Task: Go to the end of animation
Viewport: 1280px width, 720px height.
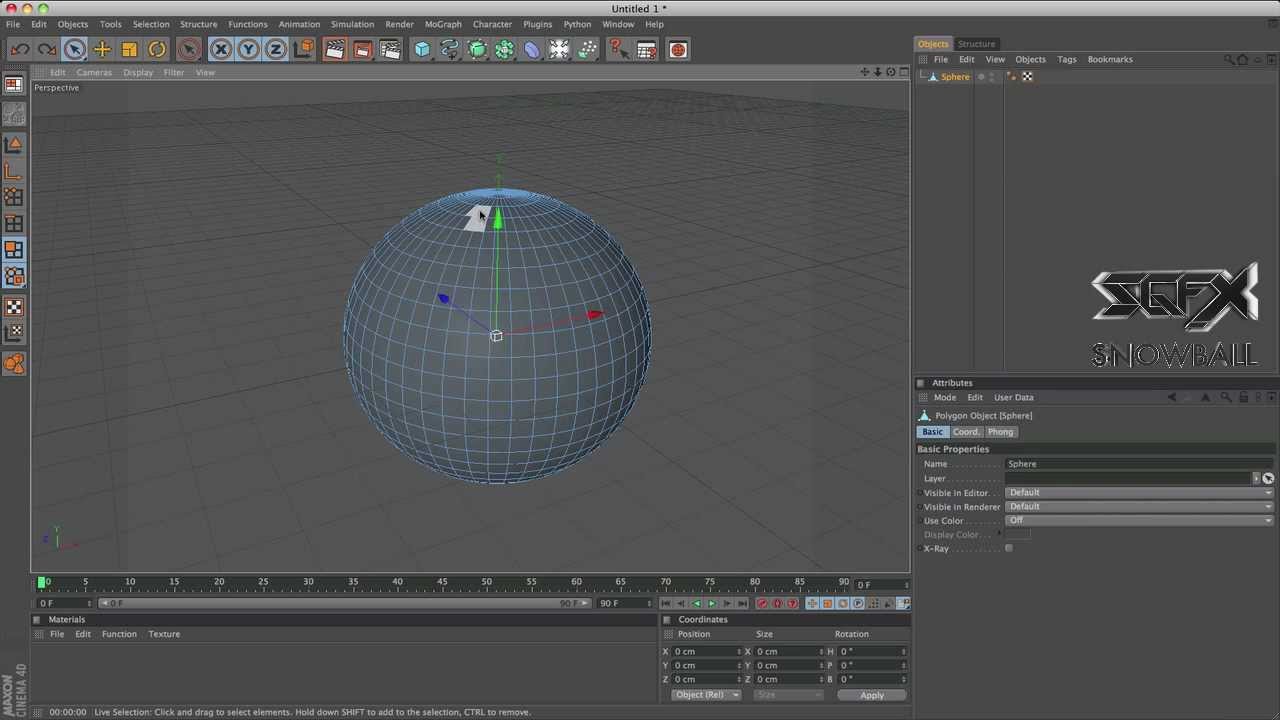Action: (x=742, y=604)
